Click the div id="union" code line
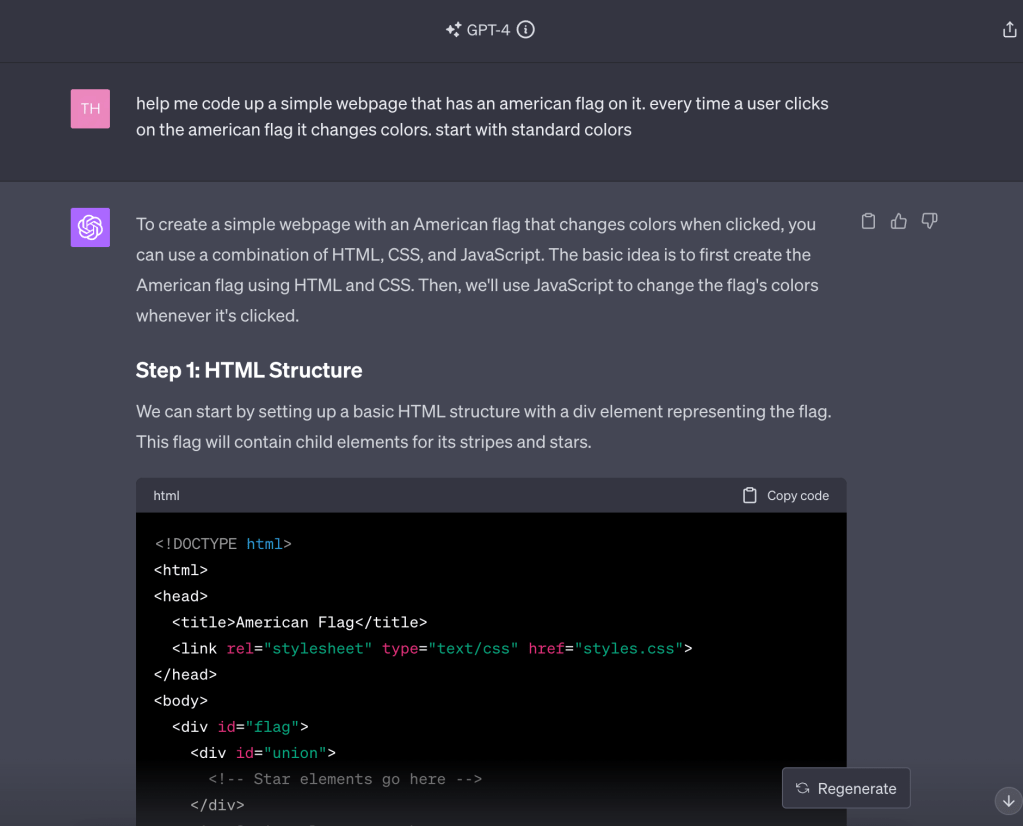Viewport: 1023px width, 826px height. click(263, 752)
